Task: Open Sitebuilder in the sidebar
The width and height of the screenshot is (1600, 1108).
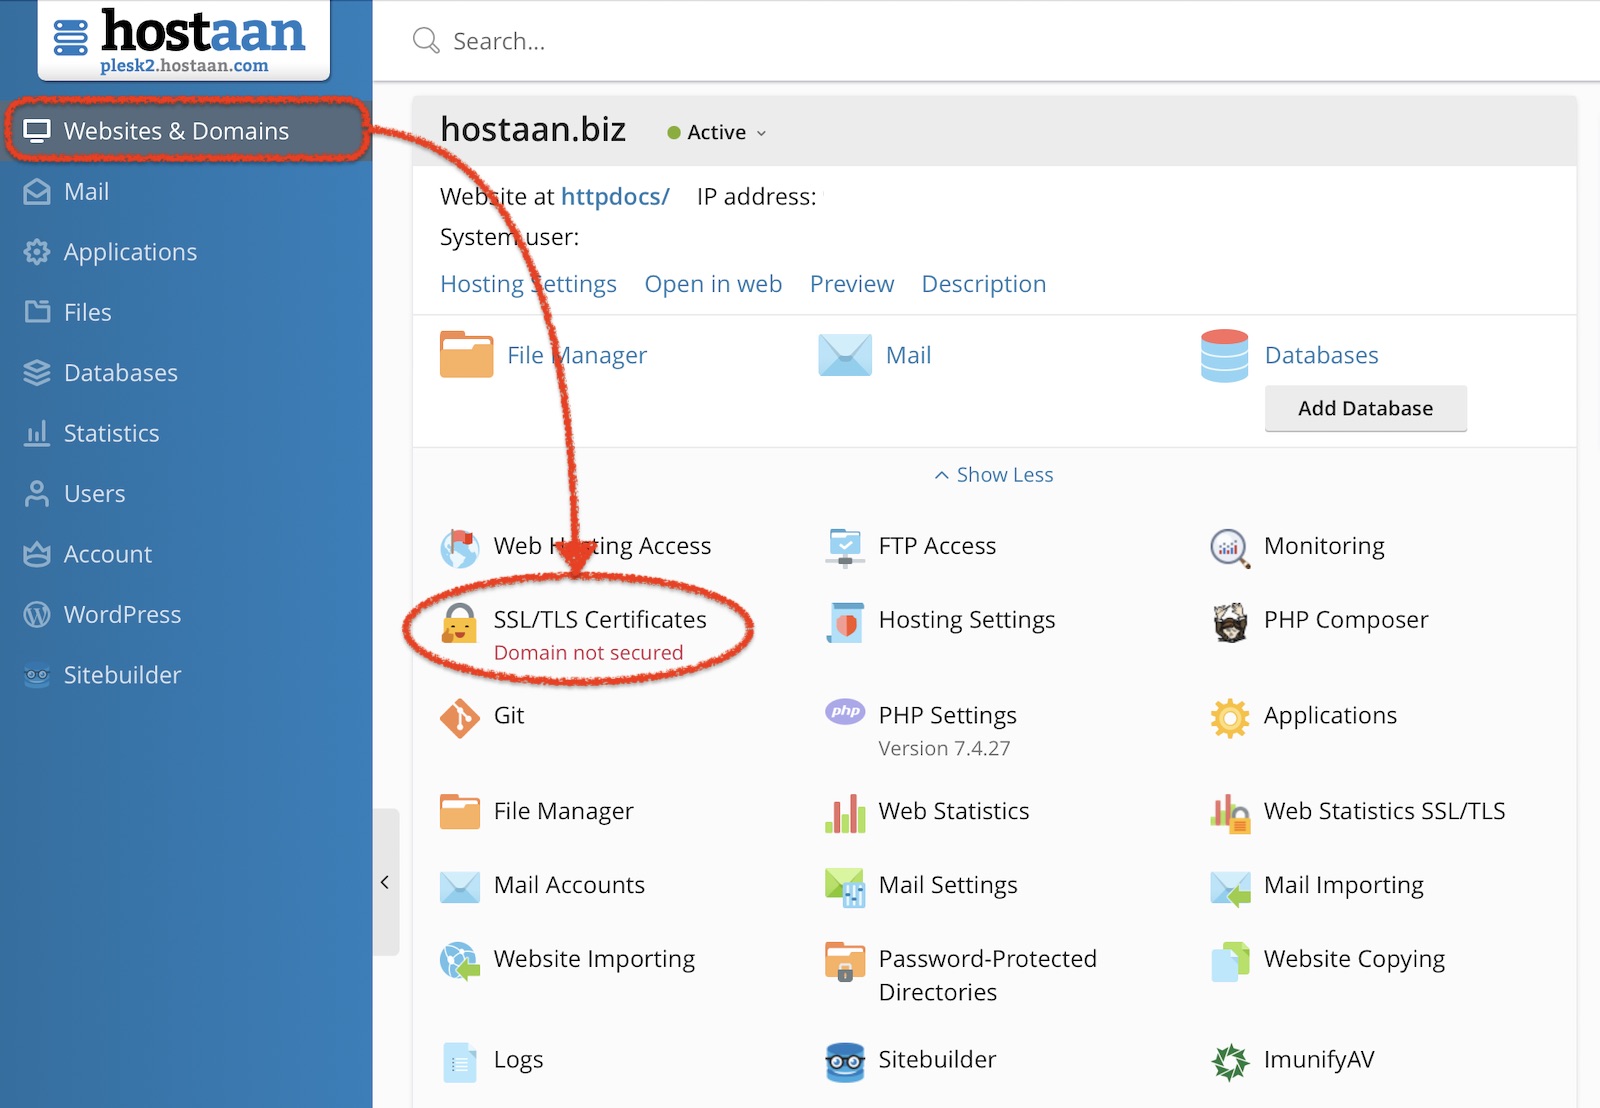Action: (x=186, y=676)
